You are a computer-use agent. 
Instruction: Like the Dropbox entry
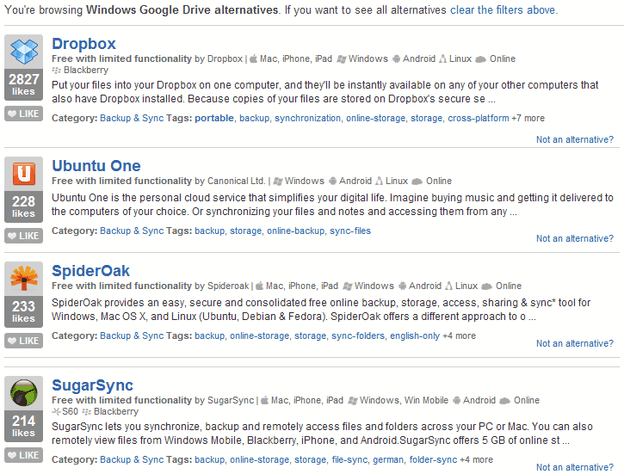pyautogui.click(x=23, y=114)
